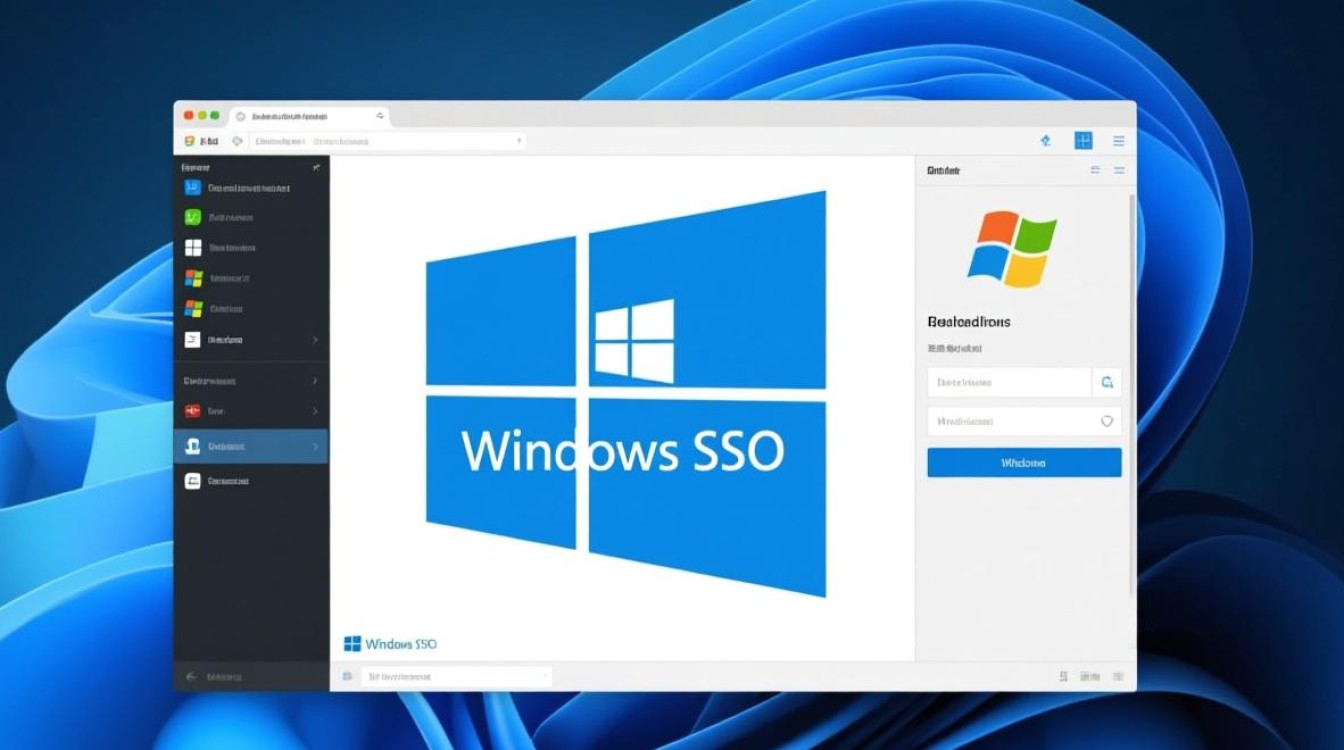The image size is (1344, 750).
Task: Click the pin icon at top of sidebar
Action: [x=316, y=169]
